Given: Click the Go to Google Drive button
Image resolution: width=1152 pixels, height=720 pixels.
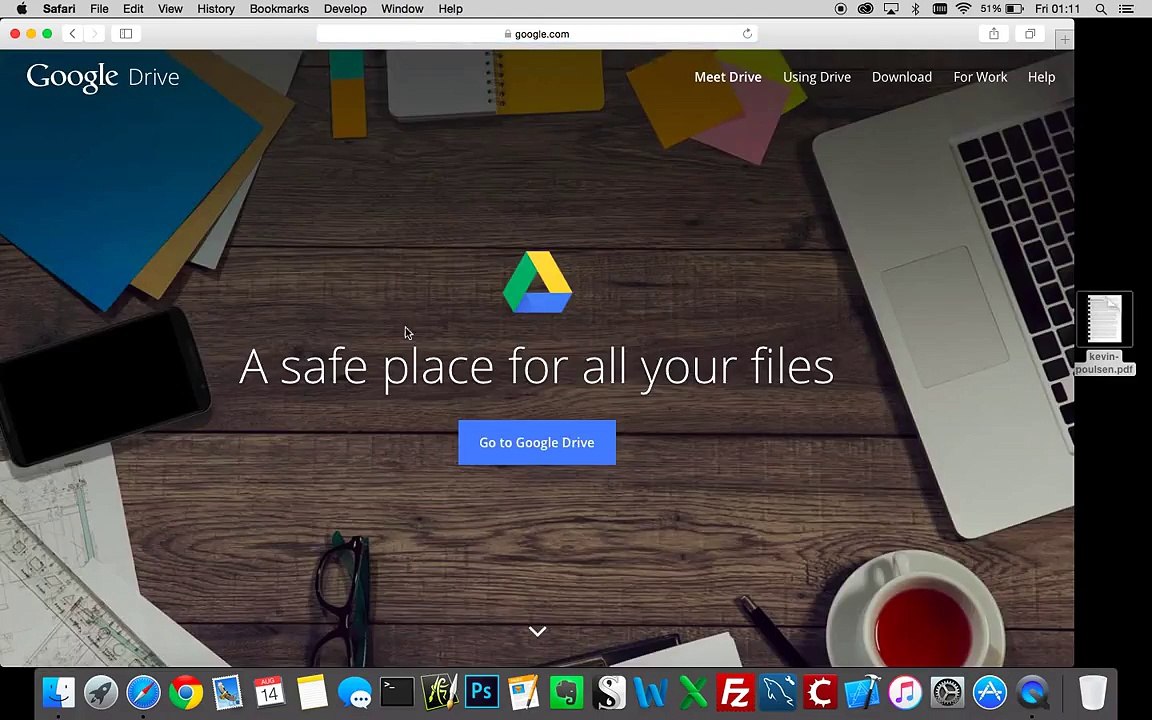Looking at the screenshot, I should pyautogui.click(x=537, y=442).
